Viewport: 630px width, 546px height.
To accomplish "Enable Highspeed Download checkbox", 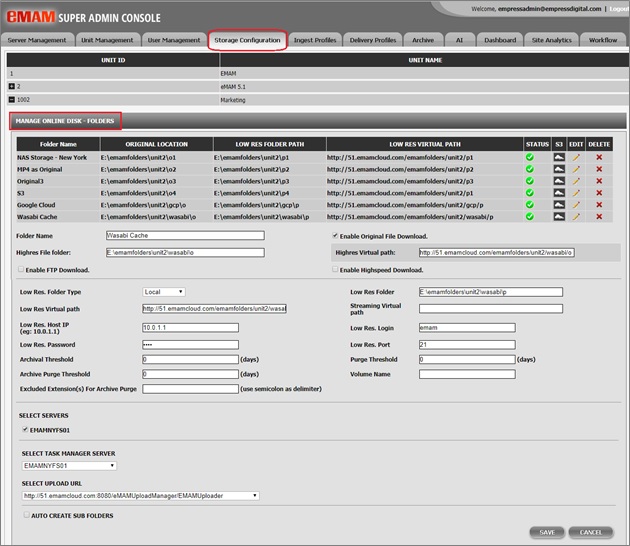I will (335, 269).
